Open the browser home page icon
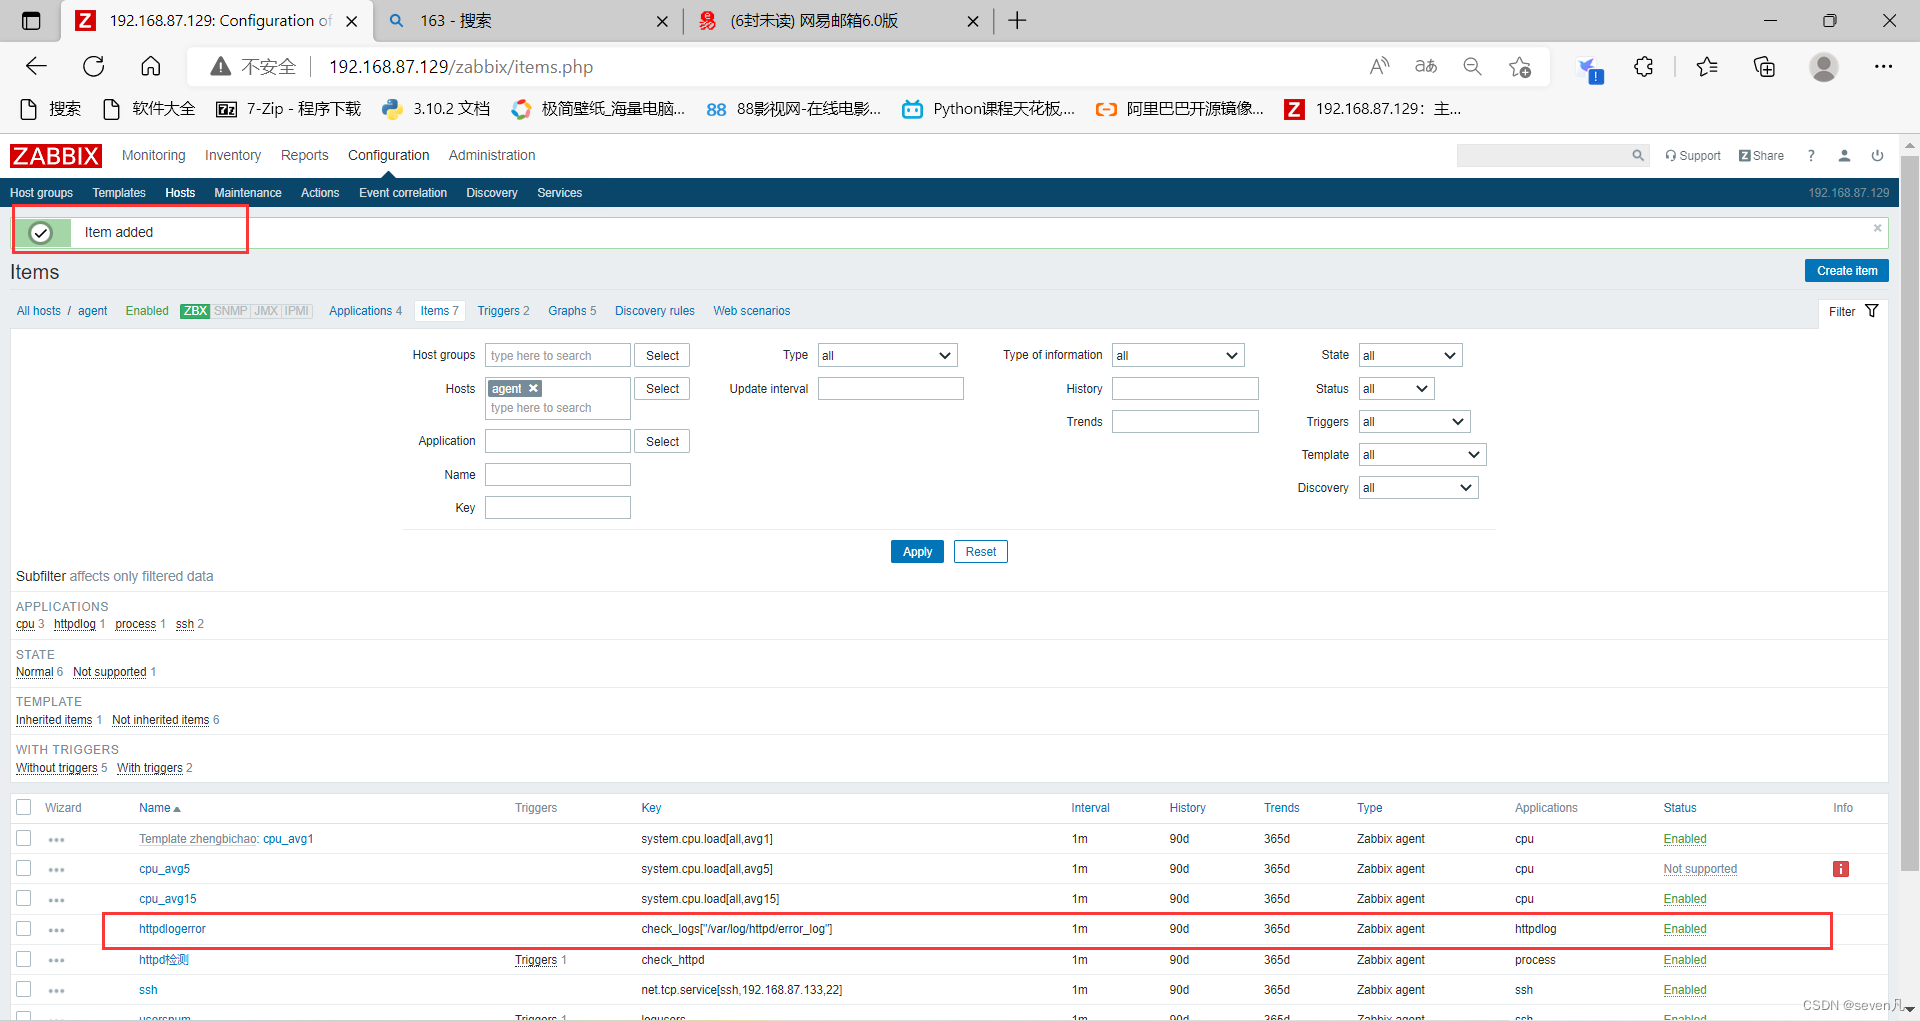This screenshot has width=1920, height=1021. click(151, 67)
